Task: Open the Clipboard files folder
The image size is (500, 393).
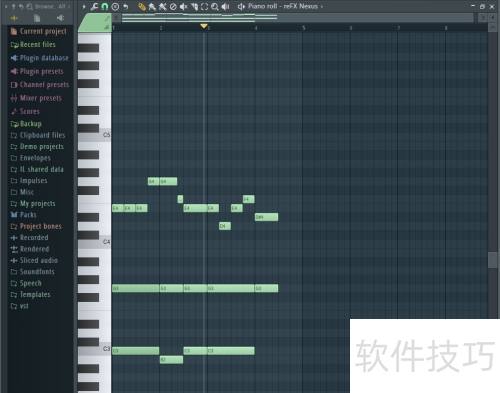Action: coord(38,135)
